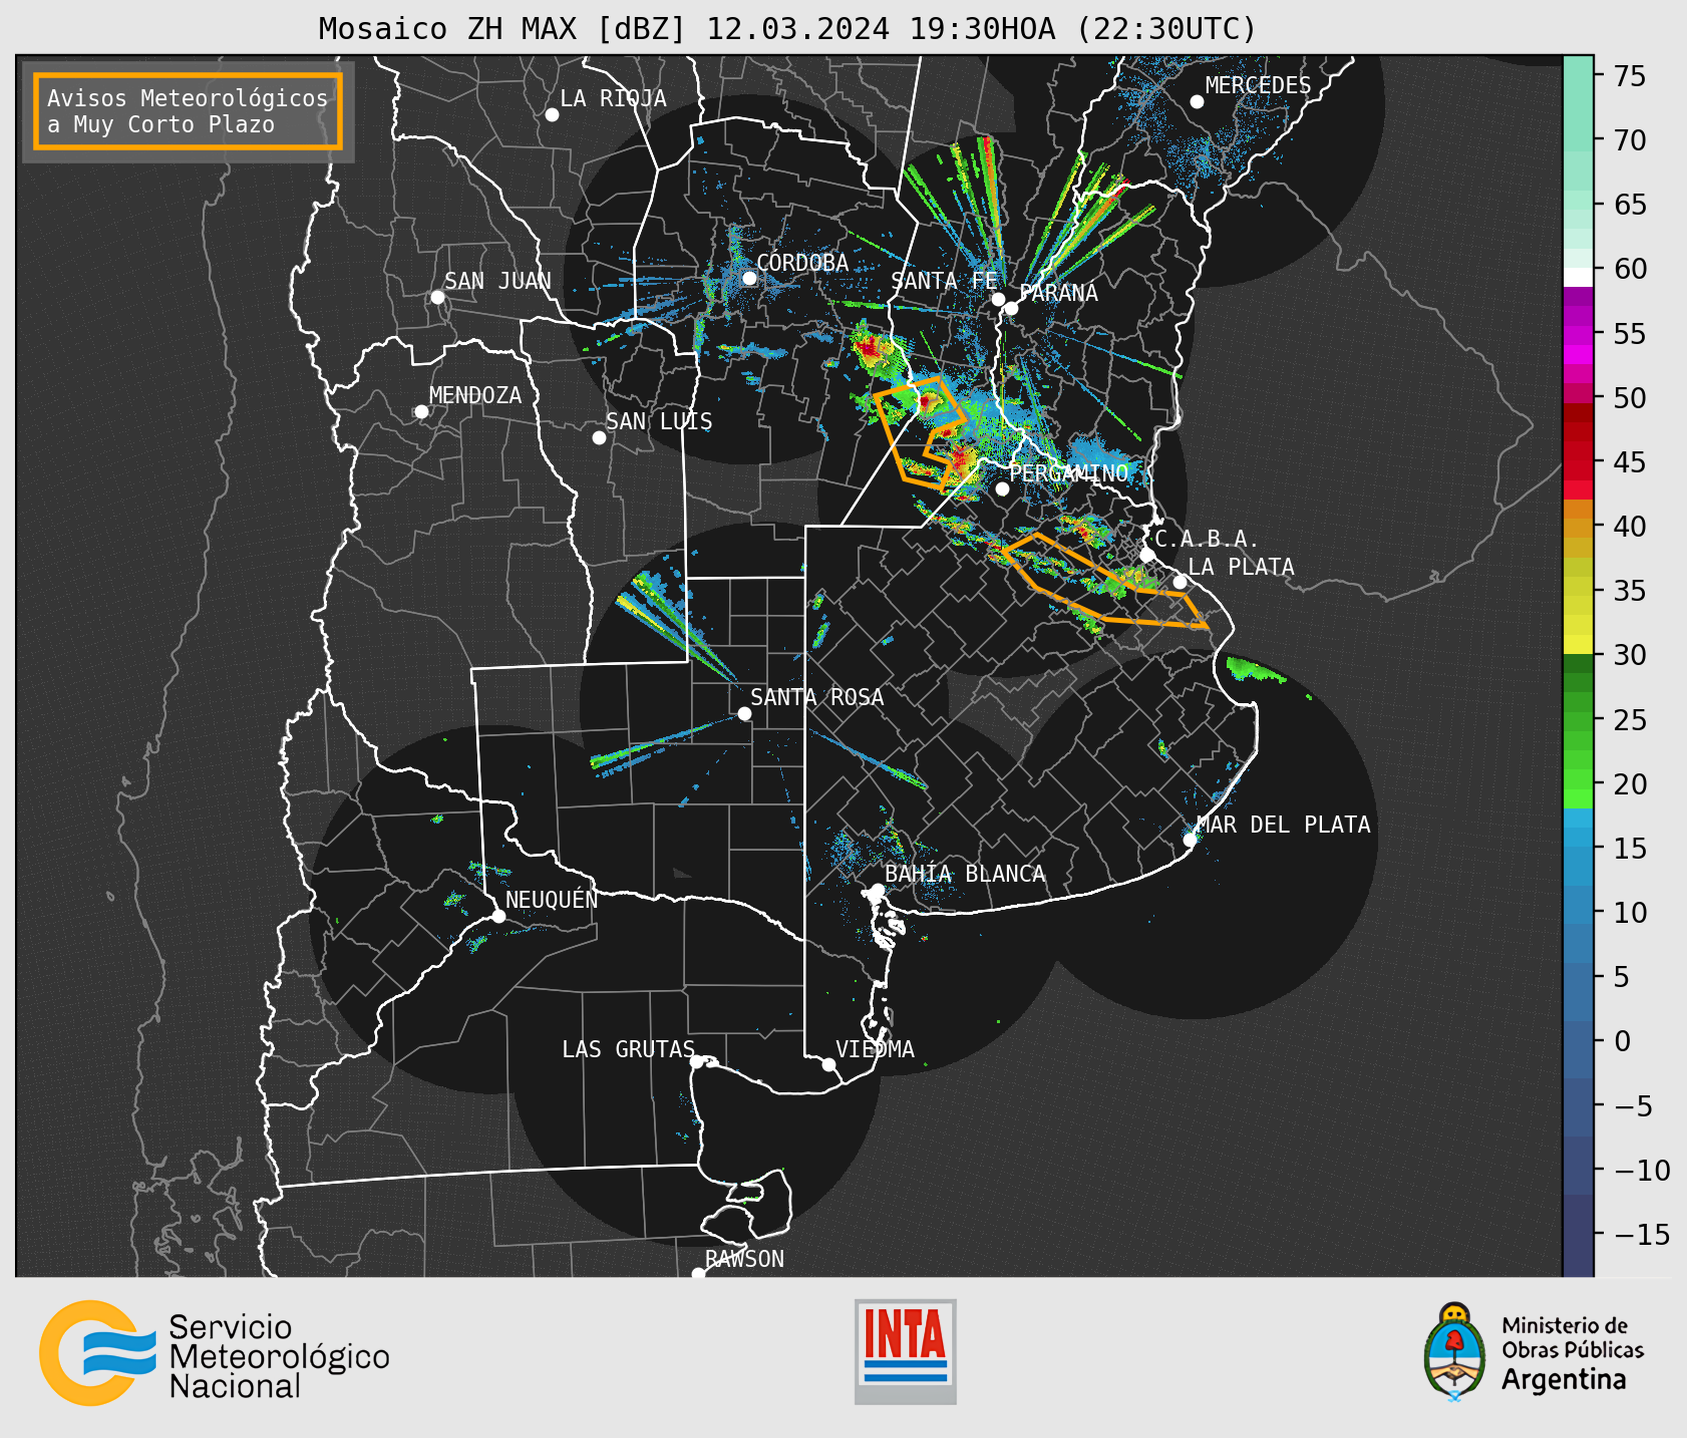1687x1438 pixels.
Task: Select the 'Avisos Meteorológicos a Muy Corto Plazo' legend box
Action: click(x=188, y=111)
